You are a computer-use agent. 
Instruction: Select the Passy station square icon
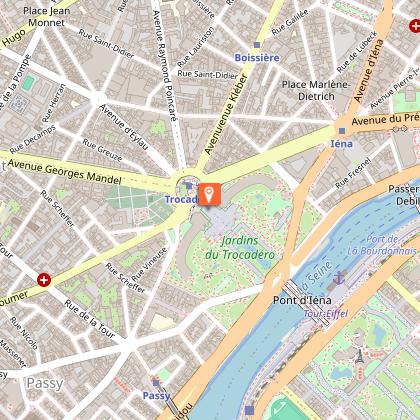156,382
